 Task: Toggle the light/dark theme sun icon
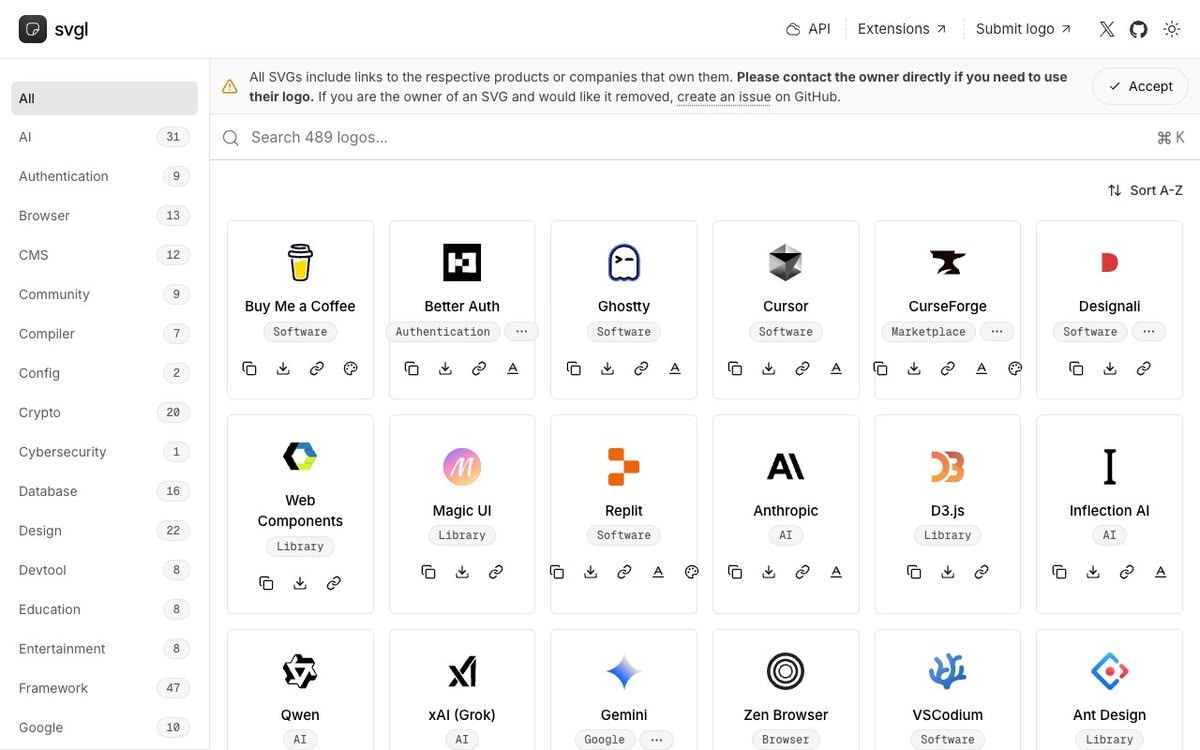click(x=1172, y=29)
